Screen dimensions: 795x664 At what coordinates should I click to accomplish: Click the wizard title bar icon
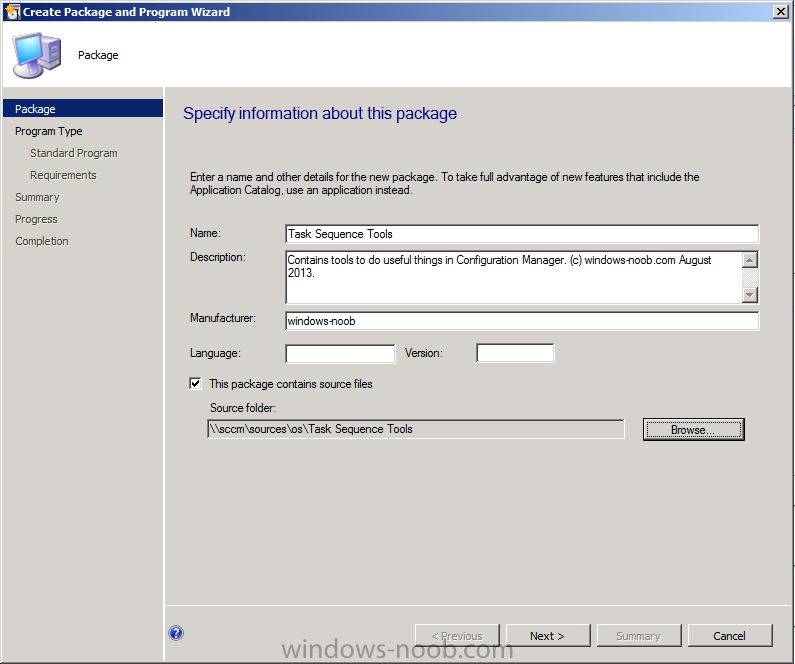point(13,12)
